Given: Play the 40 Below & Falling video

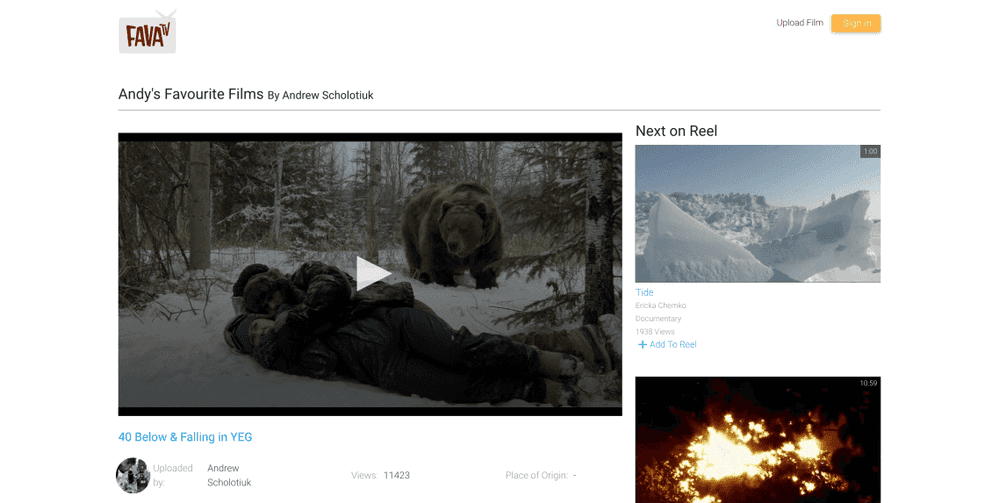Looking at the screenshot, I should click(372, 273).
